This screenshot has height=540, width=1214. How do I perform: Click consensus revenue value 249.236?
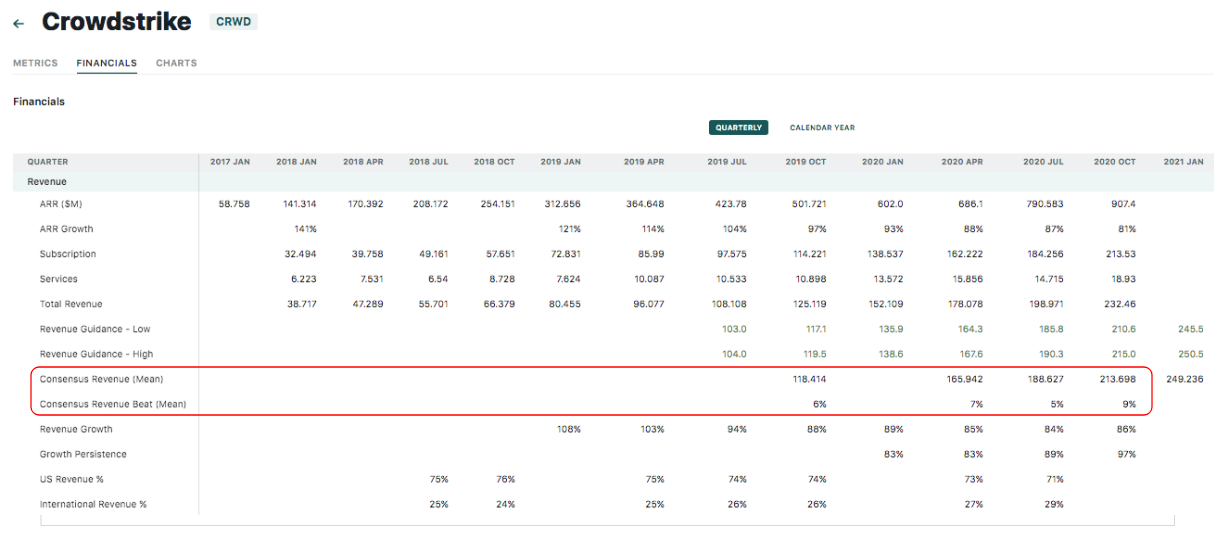[x=1185, y=379]
